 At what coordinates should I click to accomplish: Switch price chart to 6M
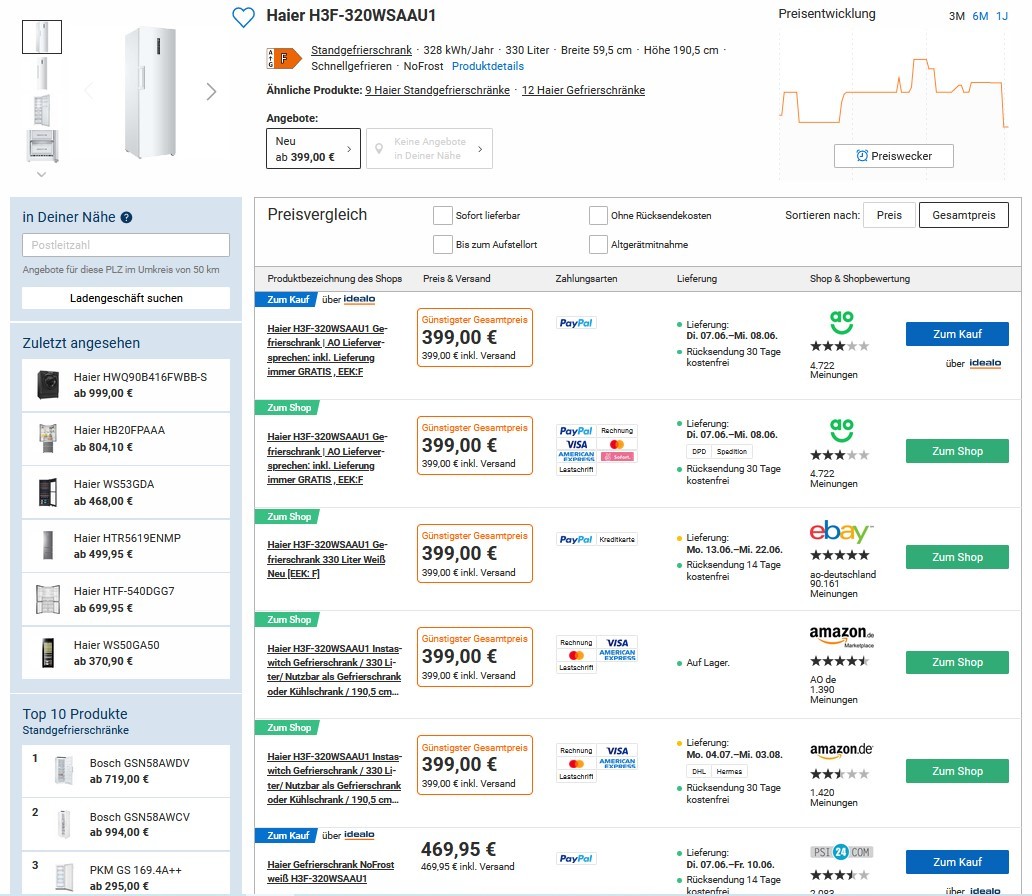click(980, 16)
